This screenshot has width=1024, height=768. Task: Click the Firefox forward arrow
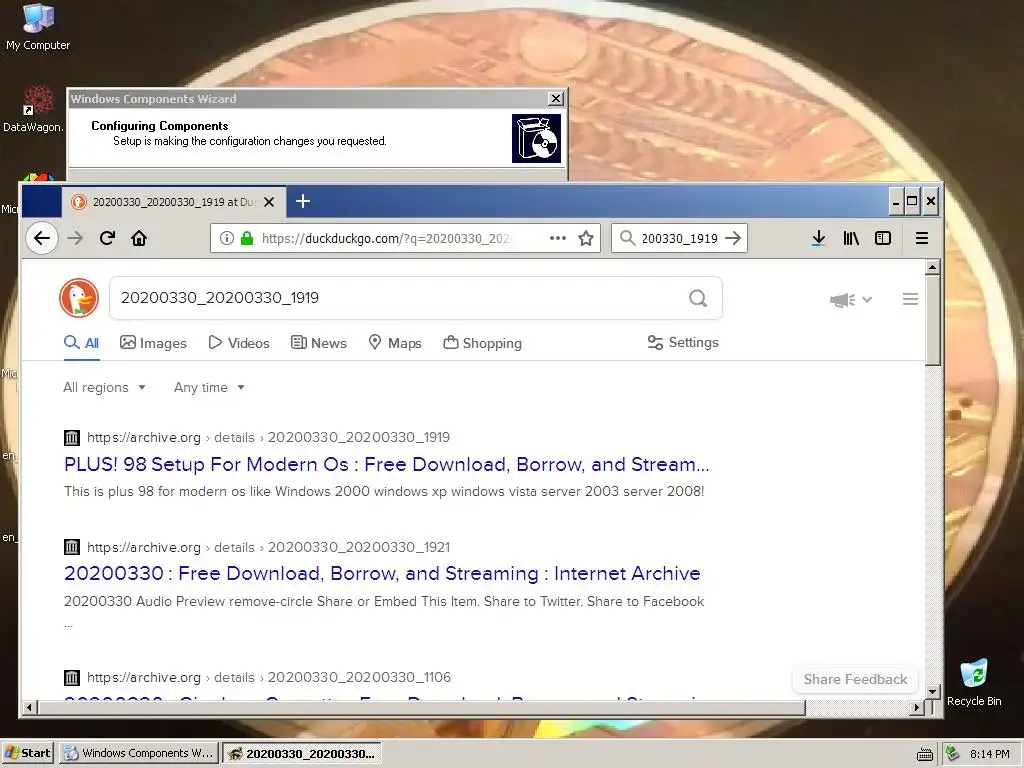pos(75,238)
